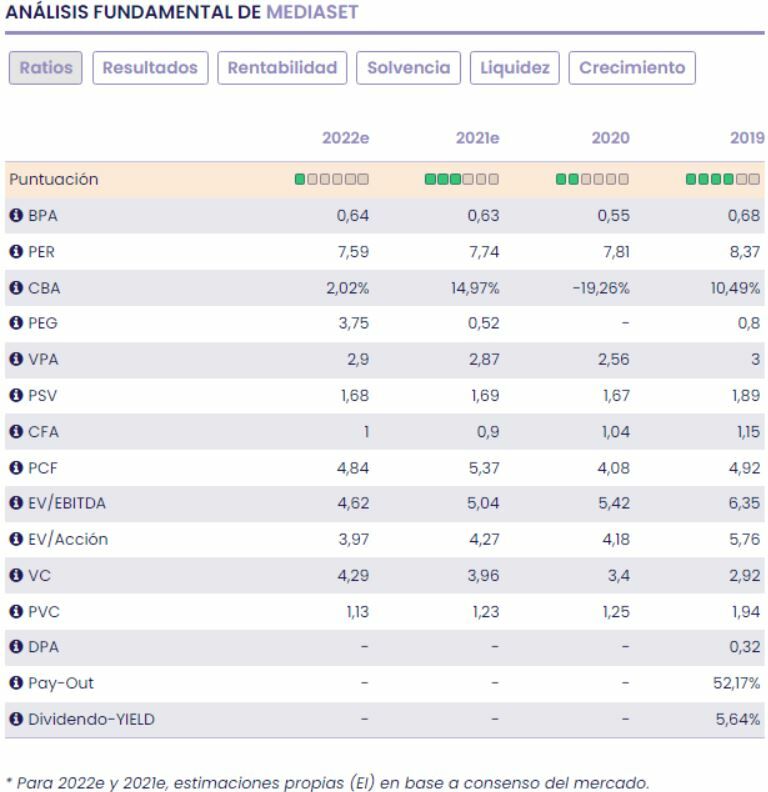
Task: Go to the Liquidez tab
Action: click(x=515, y=68)
